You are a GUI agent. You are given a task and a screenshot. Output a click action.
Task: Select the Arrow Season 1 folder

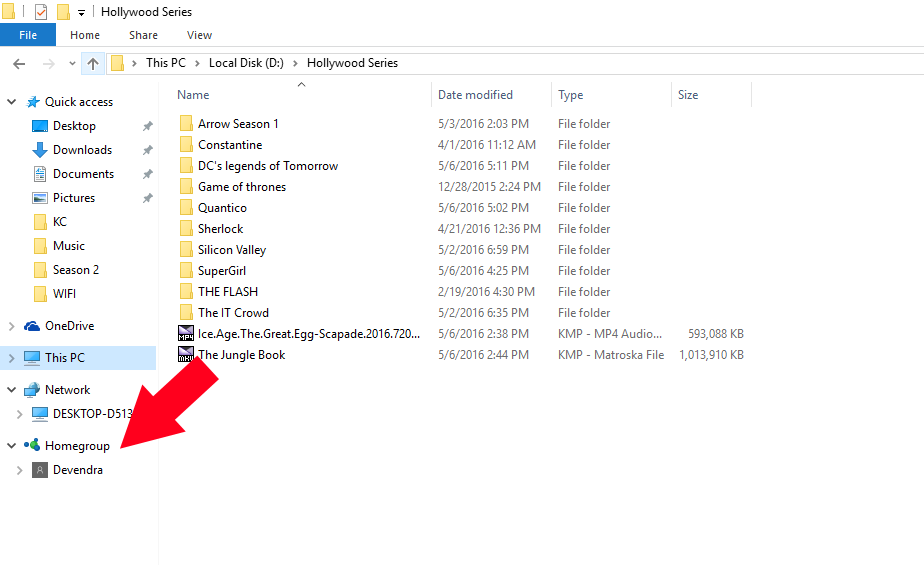point(237,124)
